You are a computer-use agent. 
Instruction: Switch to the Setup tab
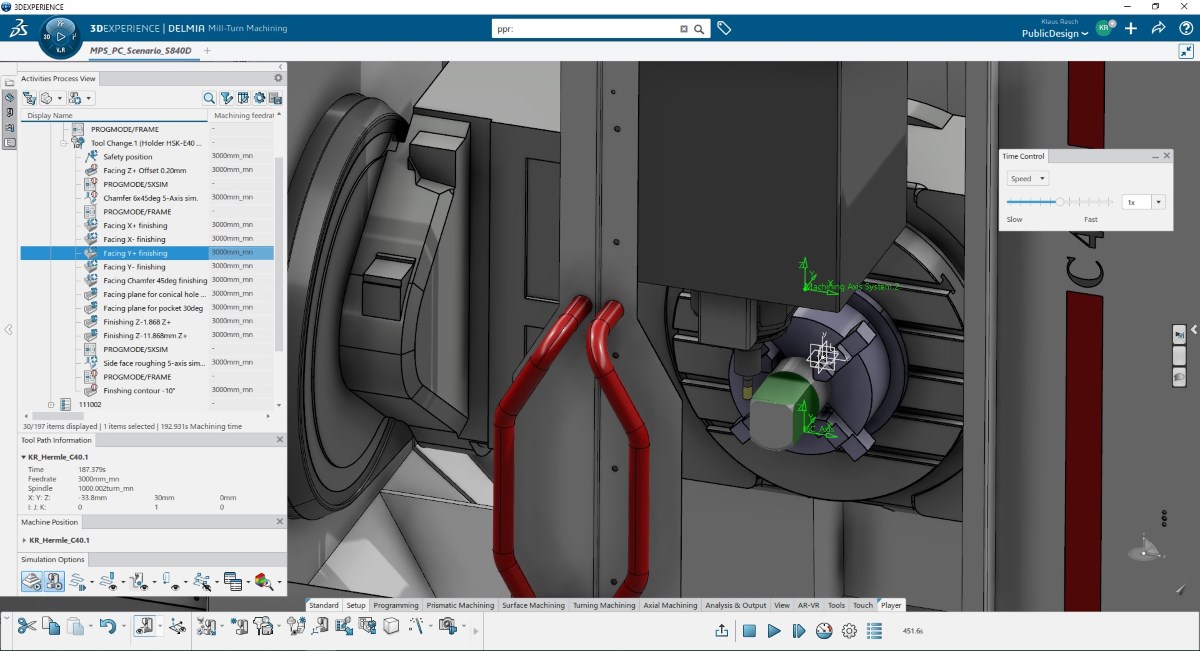[x=356, y=605]
